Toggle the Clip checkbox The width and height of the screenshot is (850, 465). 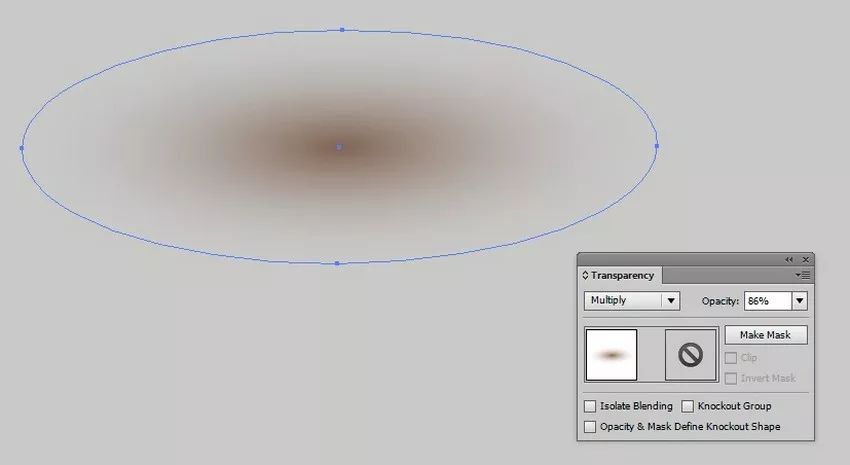pyautogui.click(x=731, y=358)
